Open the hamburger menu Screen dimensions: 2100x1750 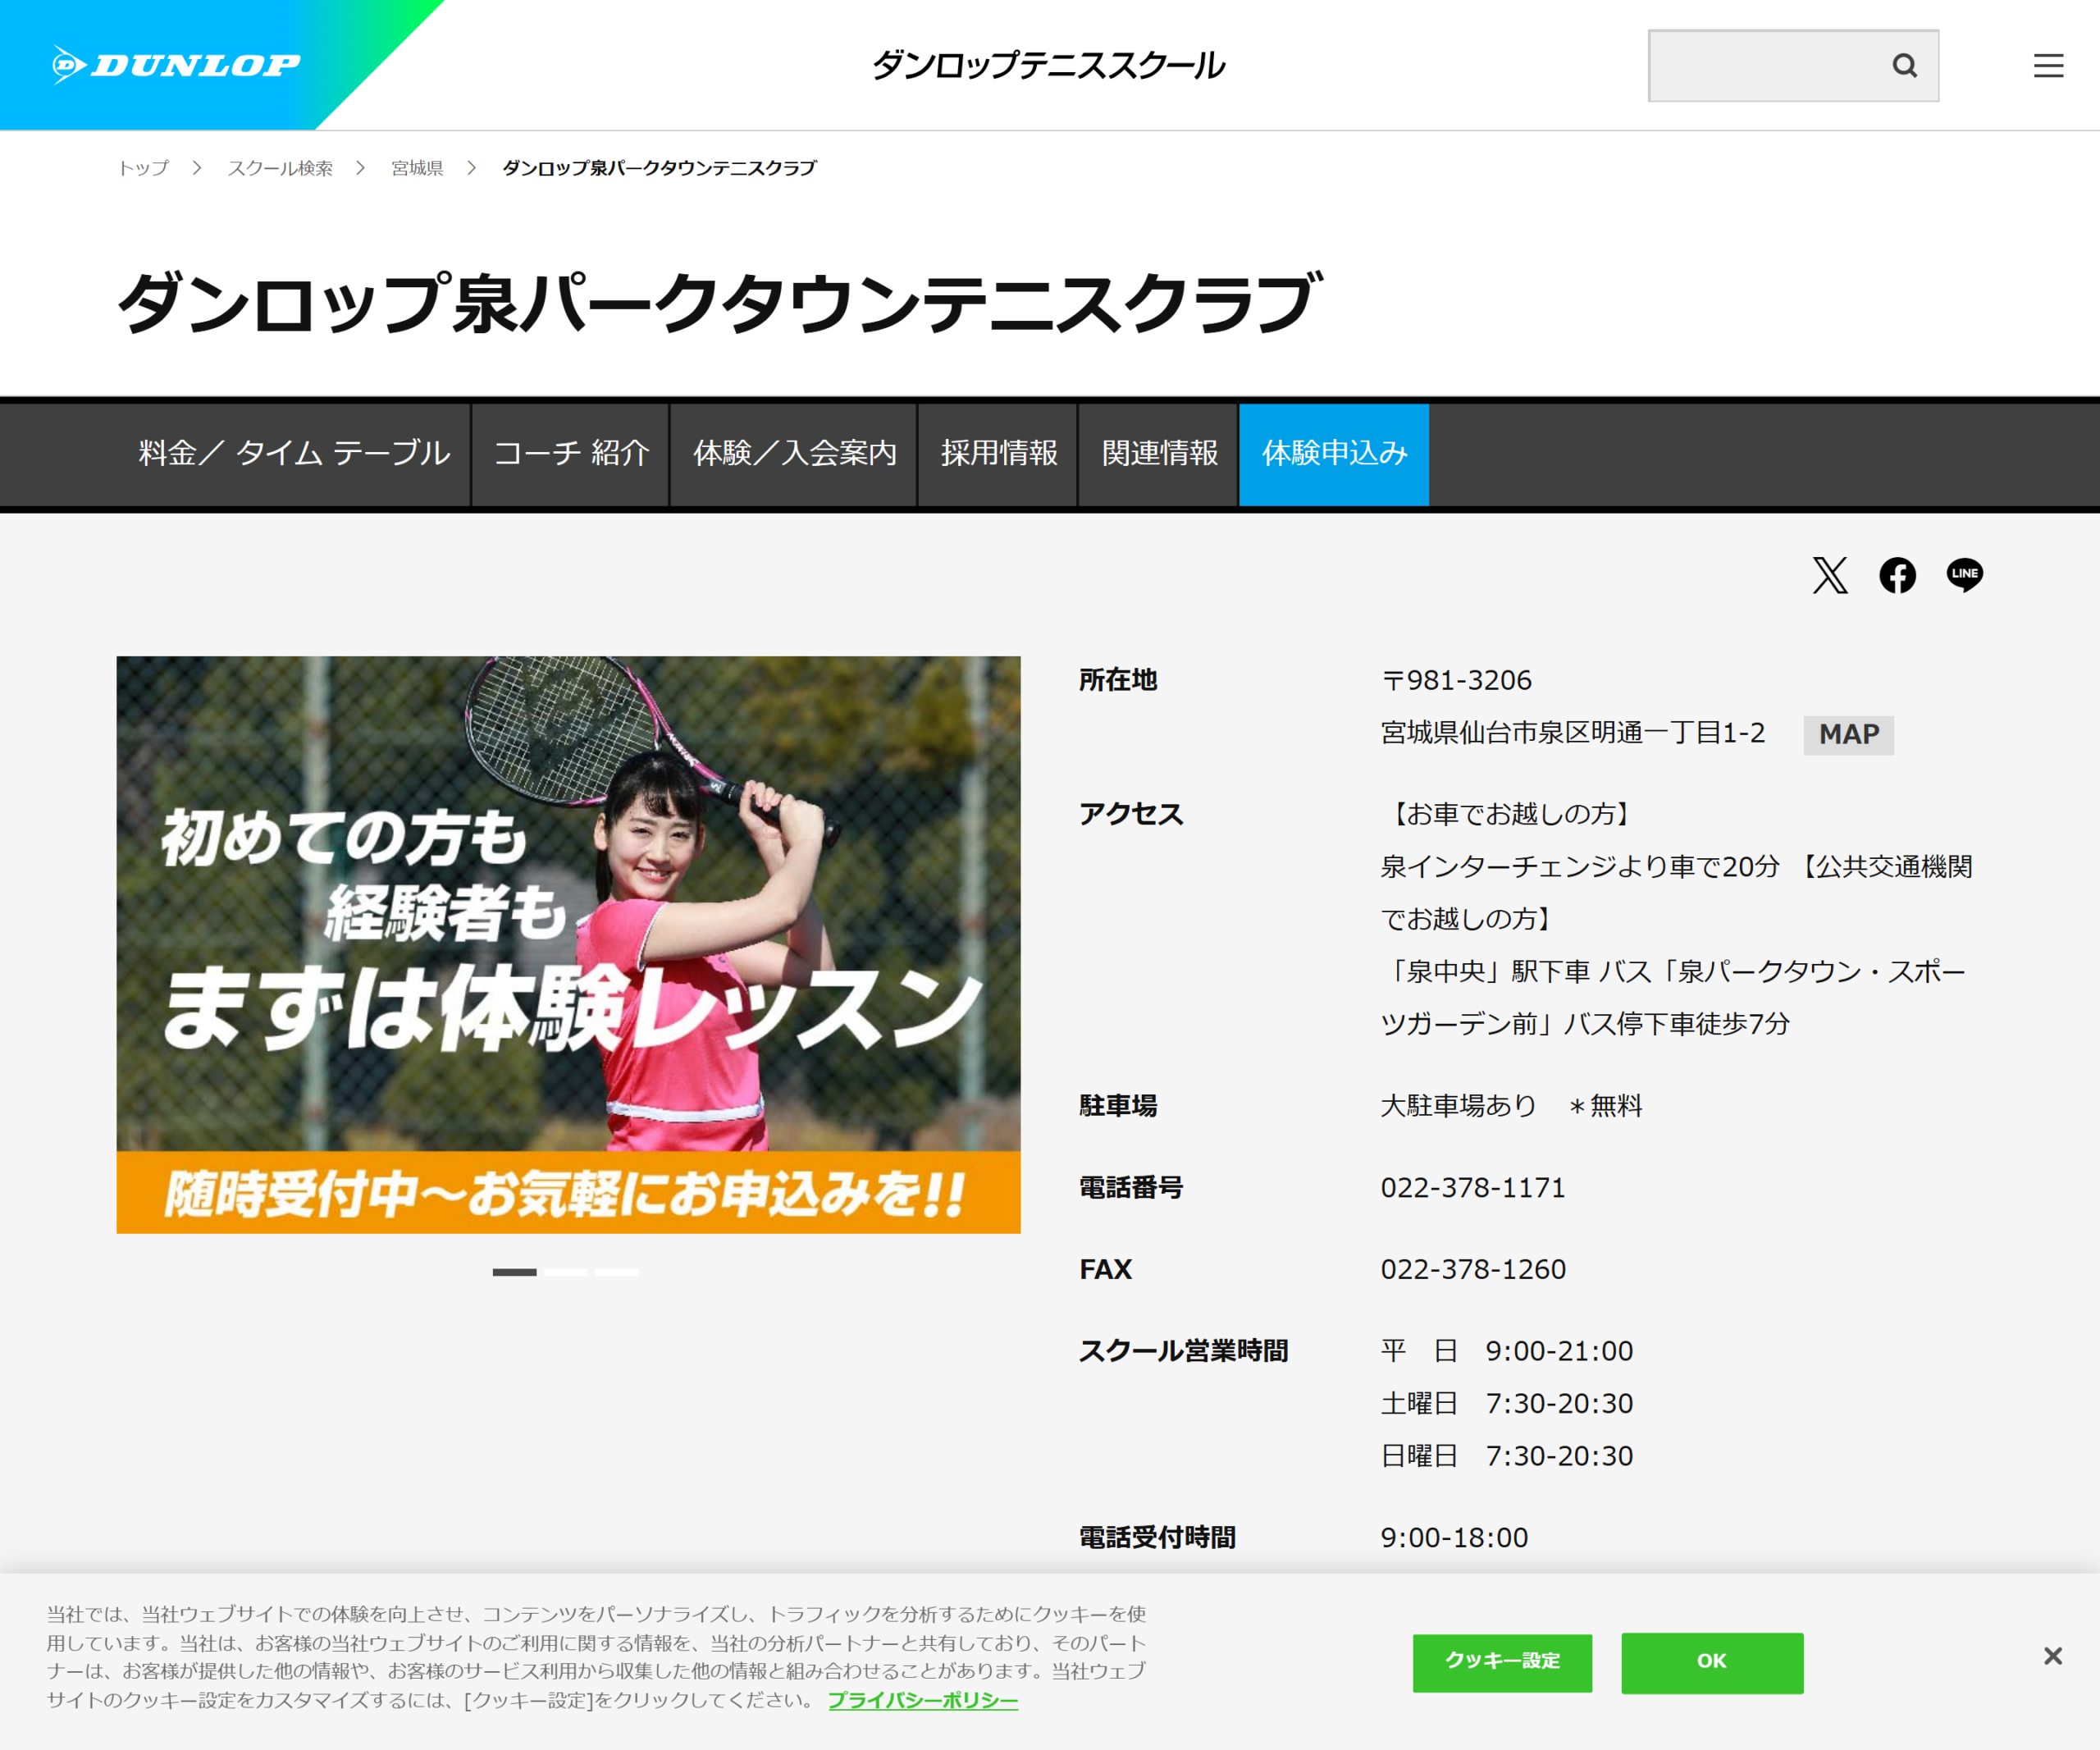coord(2048,66)
